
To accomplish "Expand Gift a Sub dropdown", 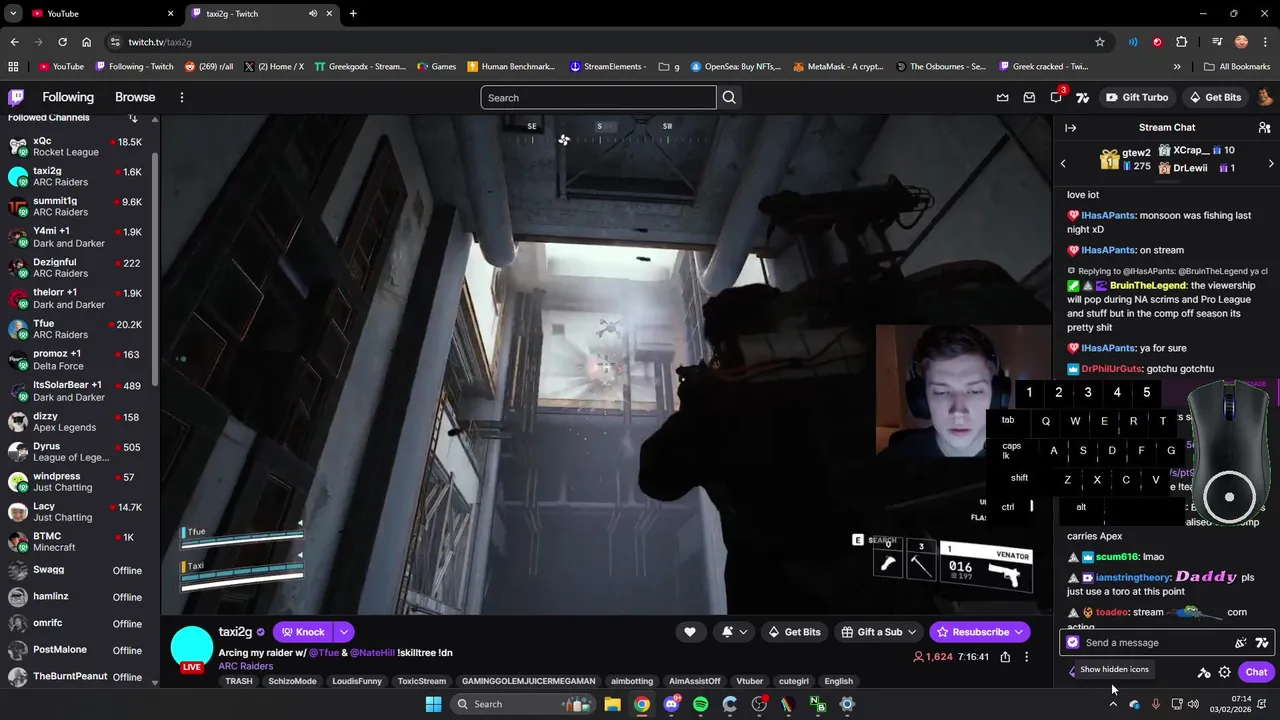I will tap(912, 632).
